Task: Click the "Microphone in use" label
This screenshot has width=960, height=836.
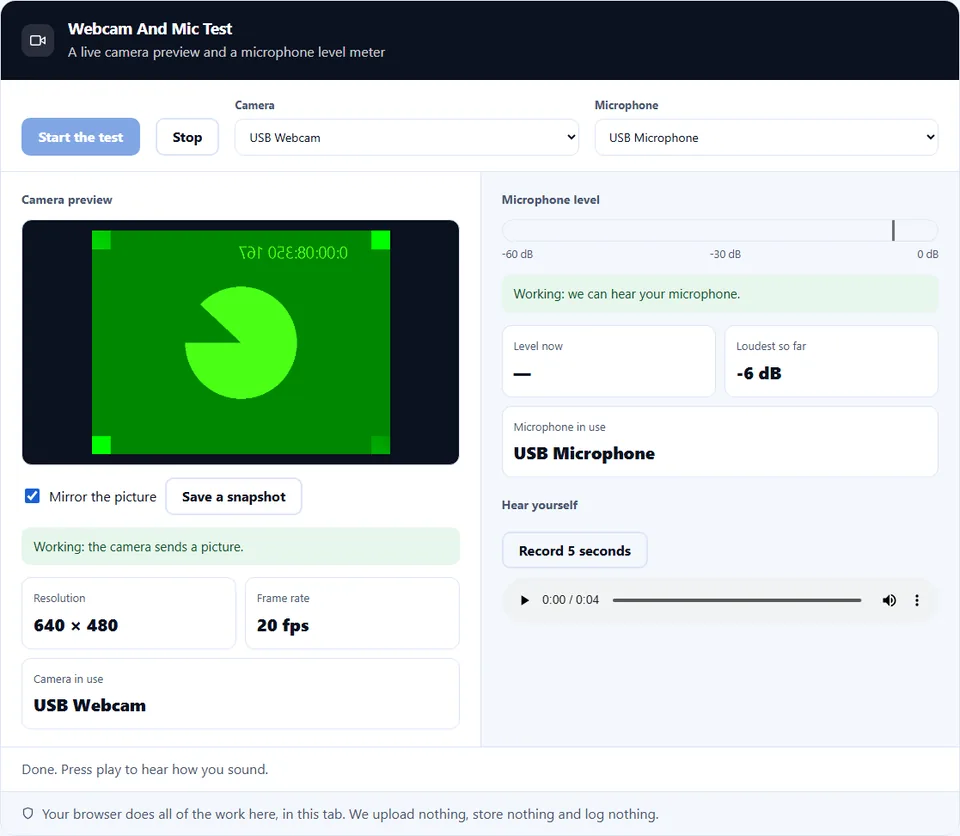Action: point(560,427)
